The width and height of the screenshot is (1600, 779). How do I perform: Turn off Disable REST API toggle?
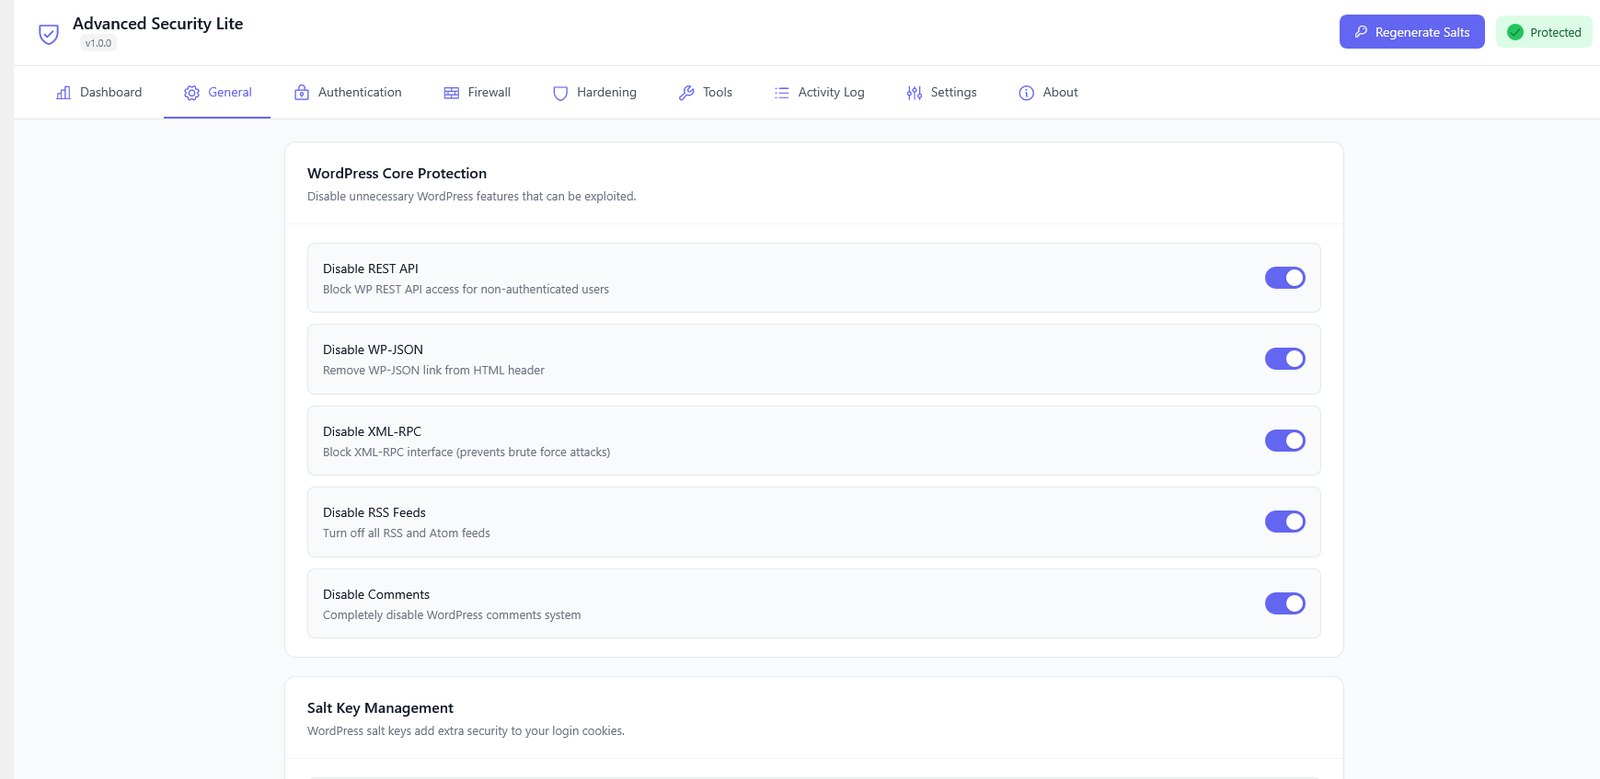pyautogui.click(x=1284, y=278)
